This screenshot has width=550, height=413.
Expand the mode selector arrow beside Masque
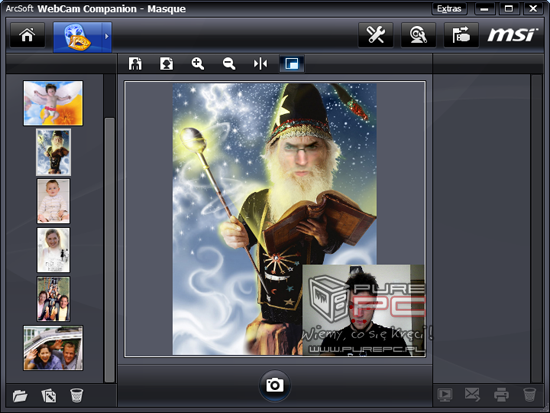(107, 36)
